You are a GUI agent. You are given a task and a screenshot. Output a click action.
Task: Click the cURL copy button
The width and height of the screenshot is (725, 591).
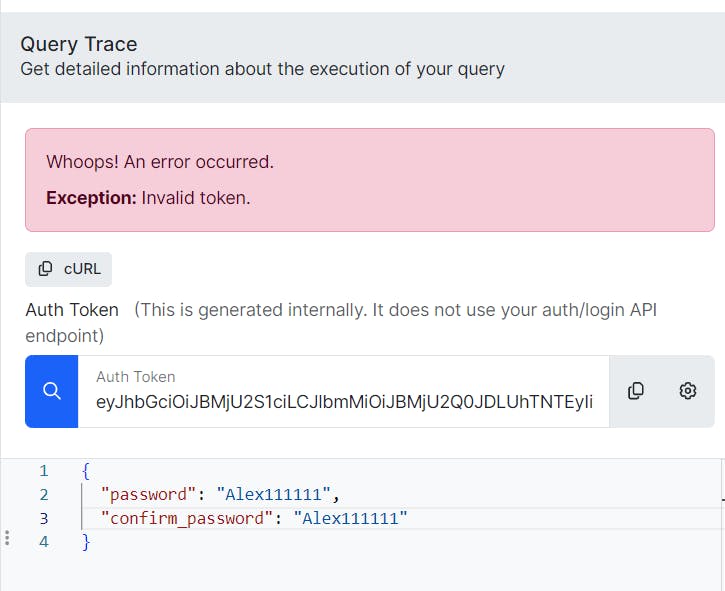[69, 269]
